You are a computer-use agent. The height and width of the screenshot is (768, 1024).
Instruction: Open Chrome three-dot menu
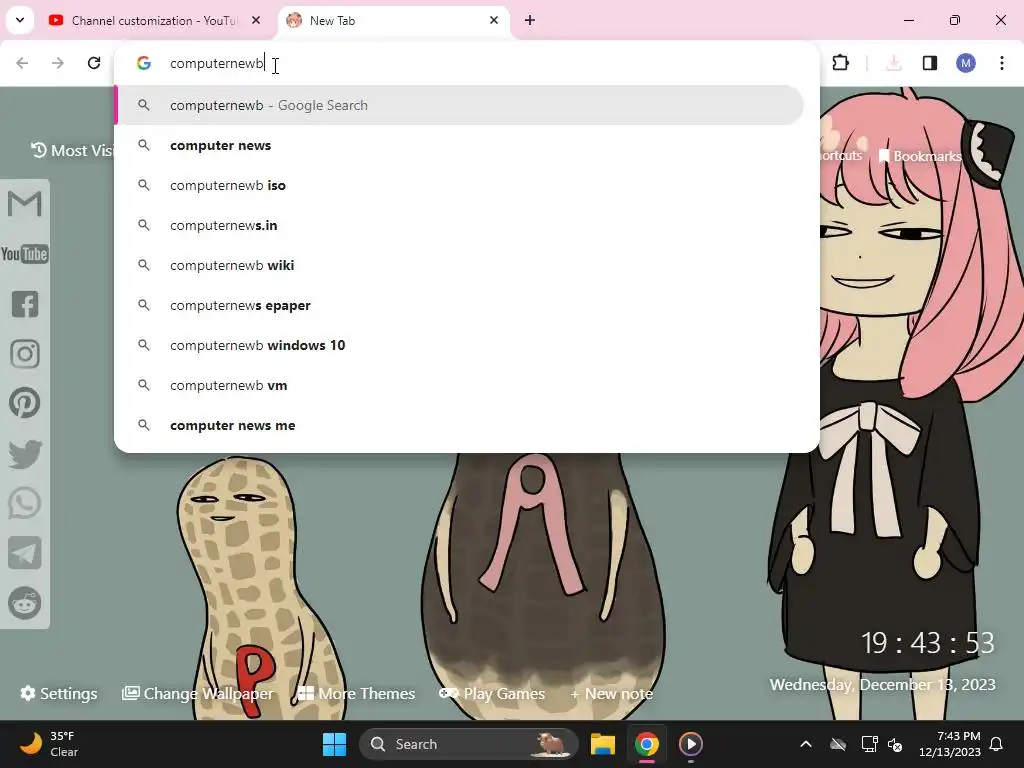[x=1002, y=63]
